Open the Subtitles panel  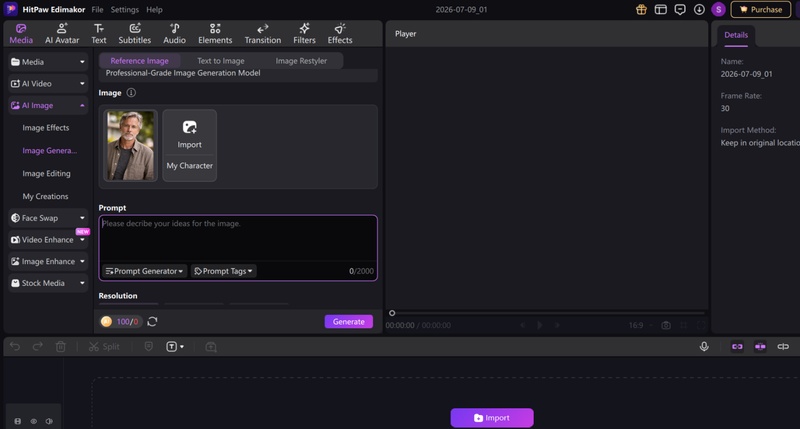click(135, 34)
